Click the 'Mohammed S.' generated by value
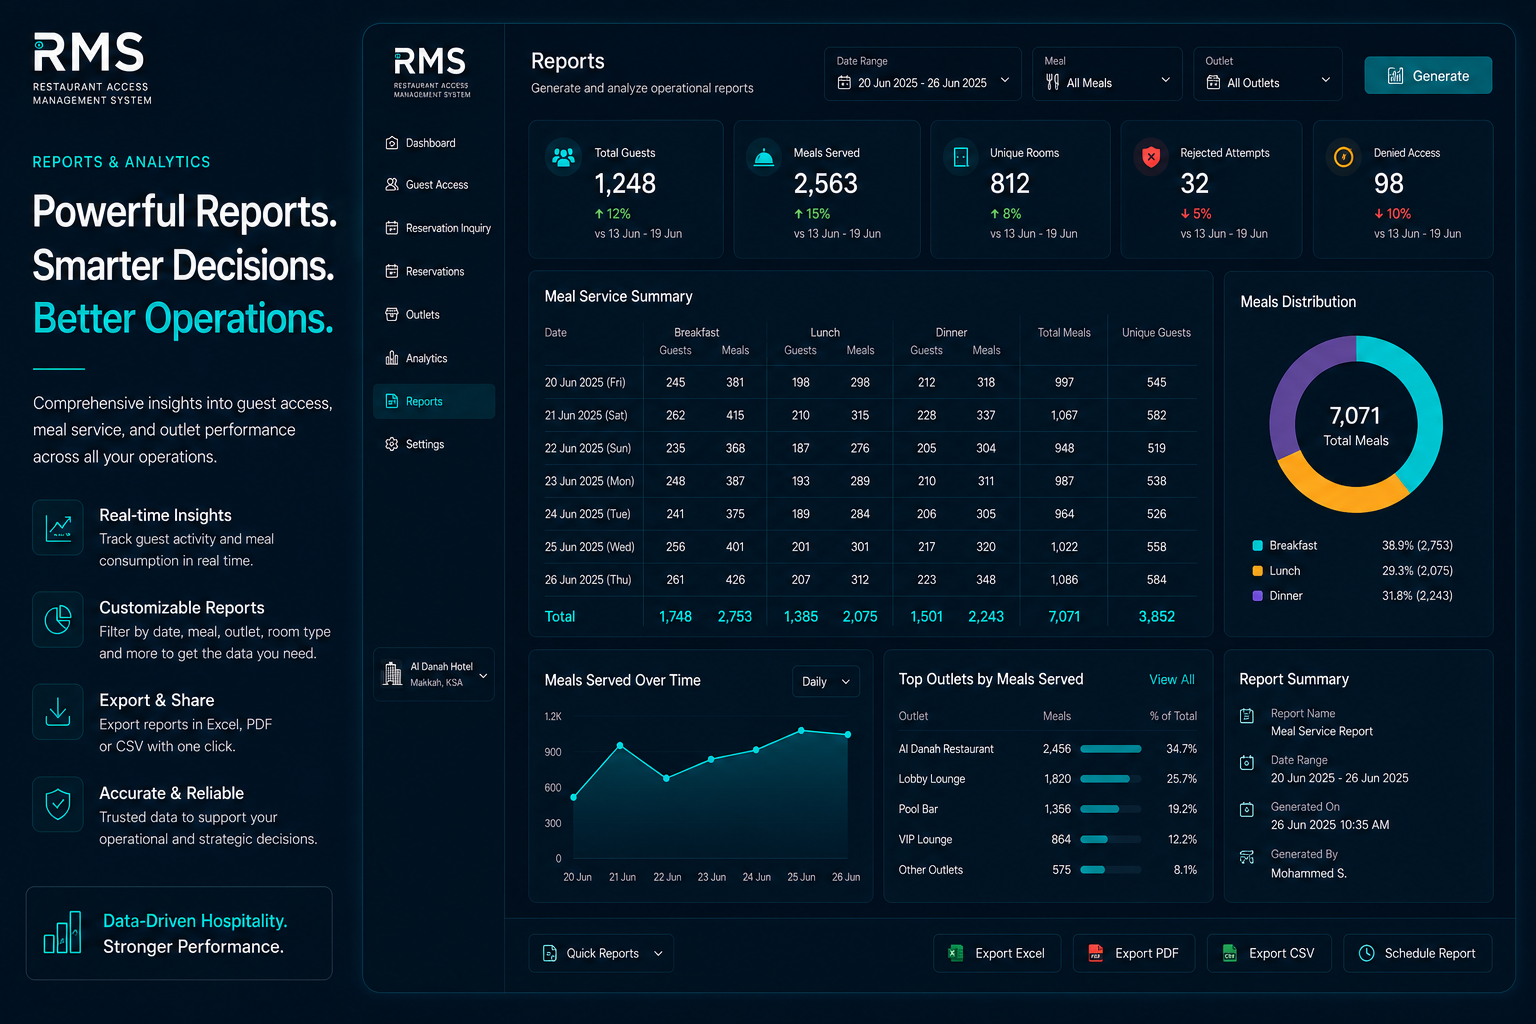The width and height of the screenshot is (1536, 1024). (1308, 873)
